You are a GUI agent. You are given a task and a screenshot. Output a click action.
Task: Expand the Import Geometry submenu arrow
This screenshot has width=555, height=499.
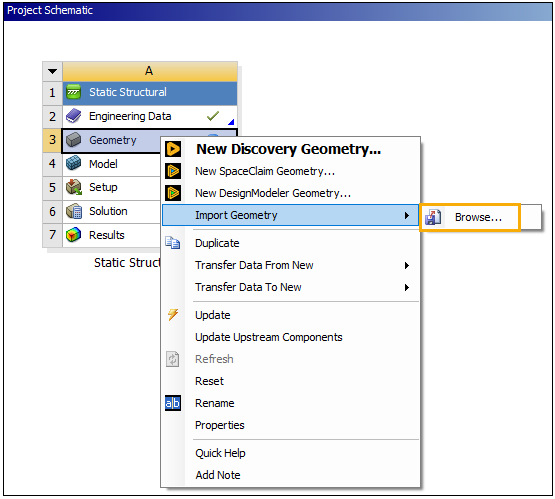407,215
